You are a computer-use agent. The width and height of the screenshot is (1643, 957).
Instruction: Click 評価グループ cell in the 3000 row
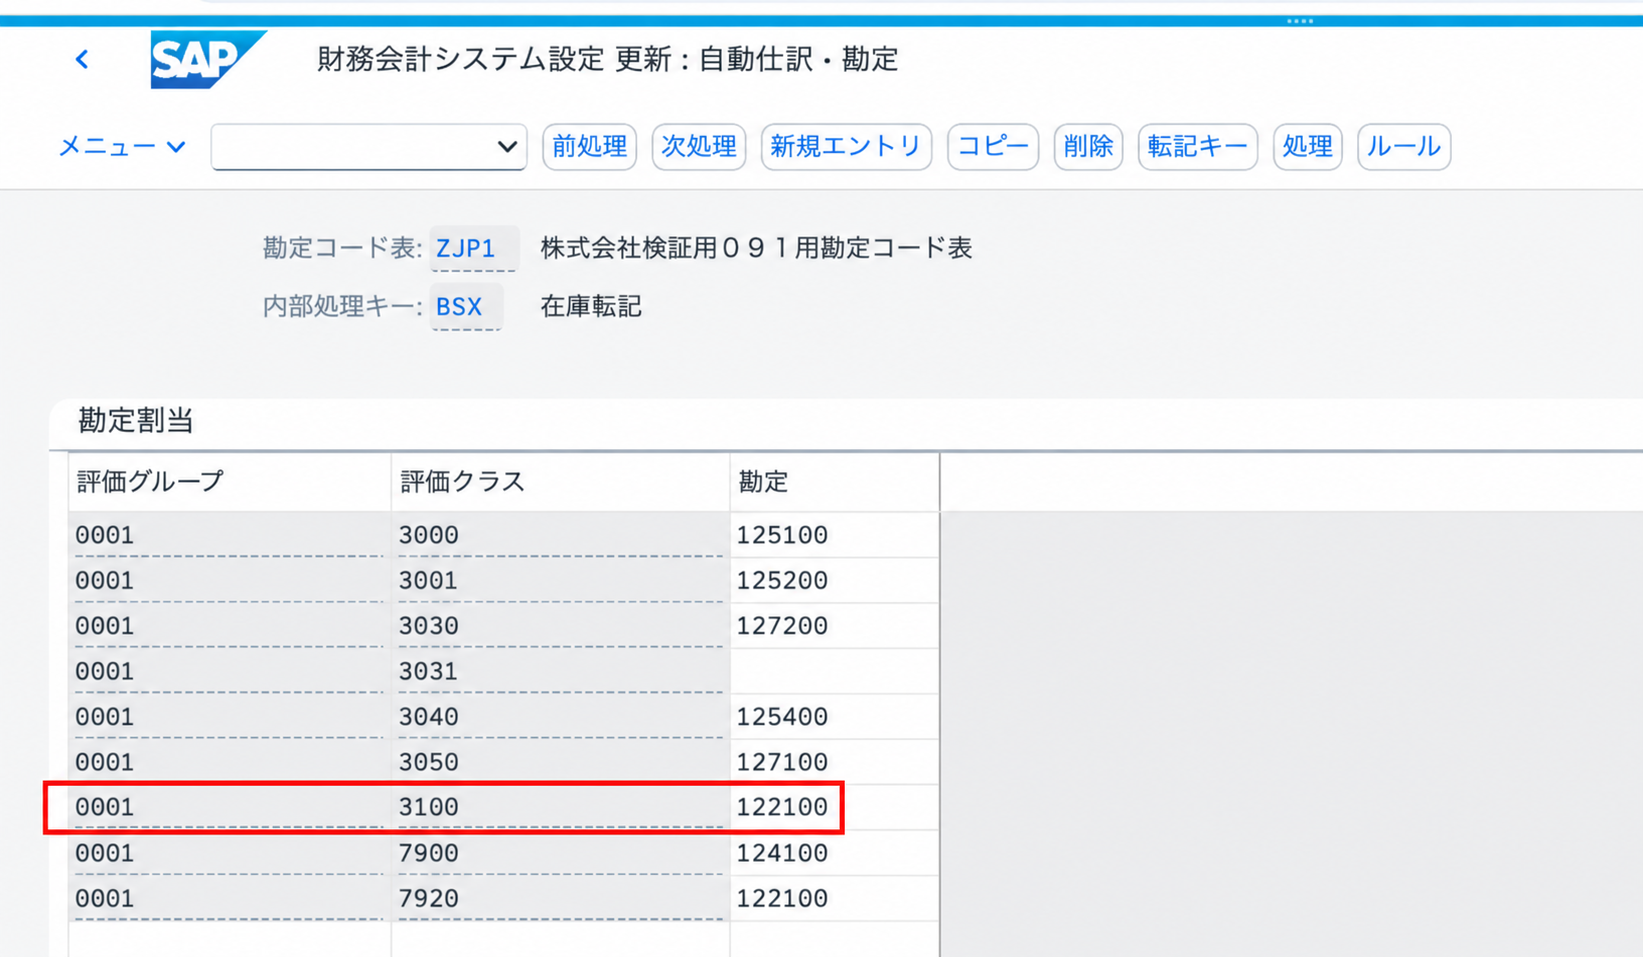pyautogui.click(x=230, y=535)
